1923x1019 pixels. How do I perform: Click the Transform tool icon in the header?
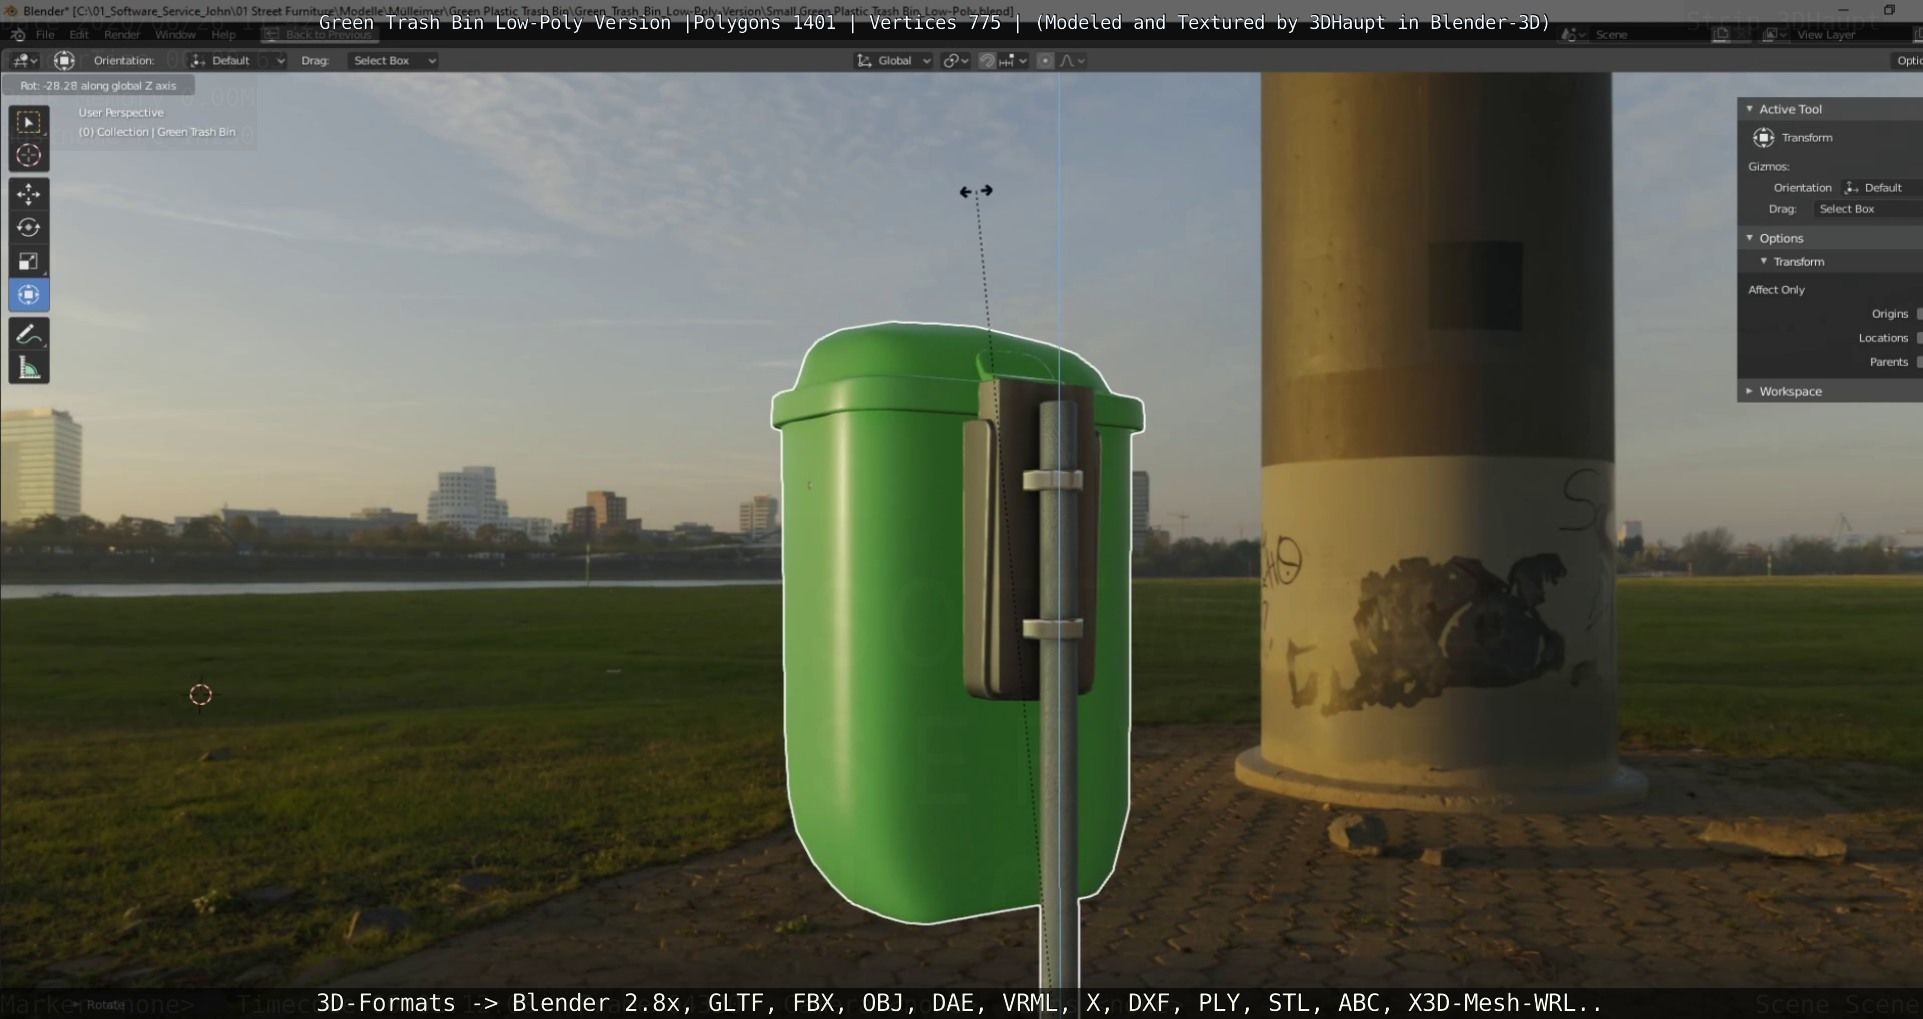[64, 61]
